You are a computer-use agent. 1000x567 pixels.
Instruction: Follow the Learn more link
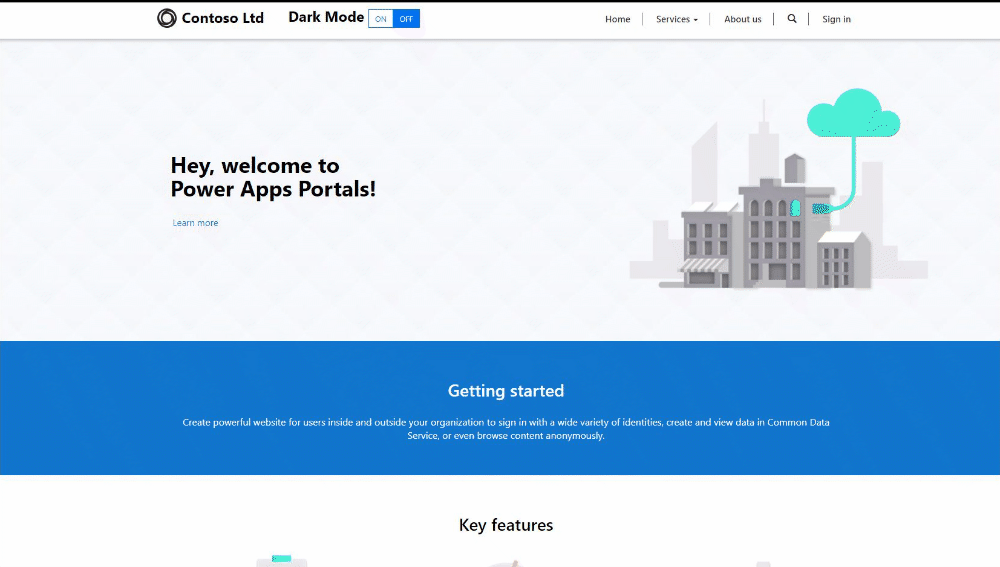pyautogui.click(x=195, y=223)
